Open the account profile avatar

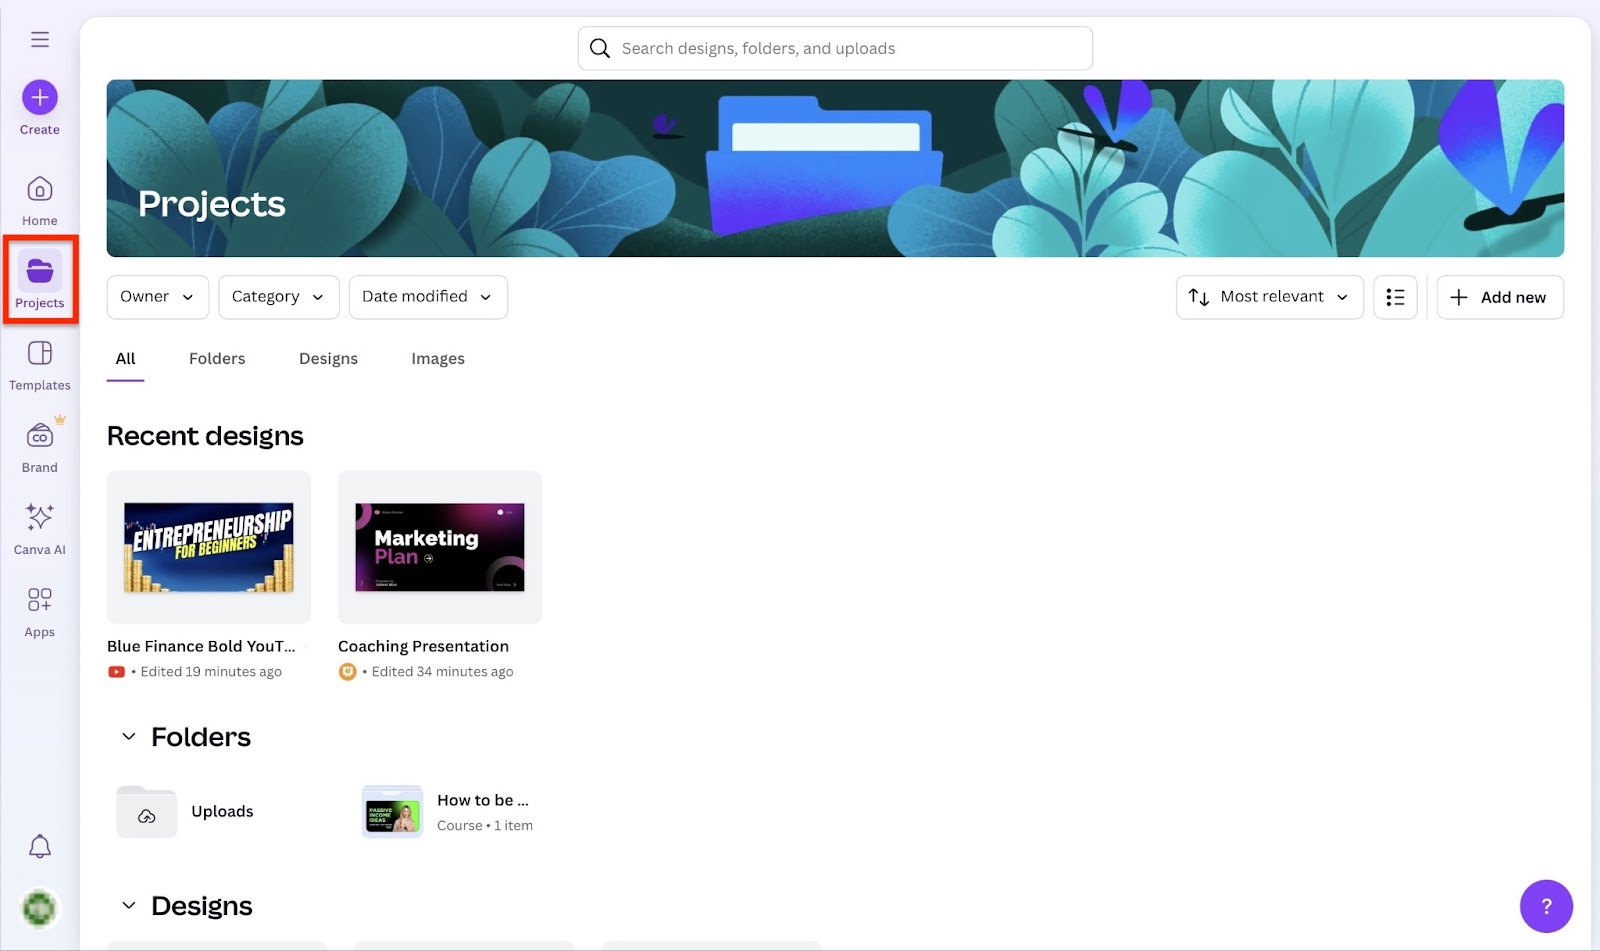pos(40,908)
